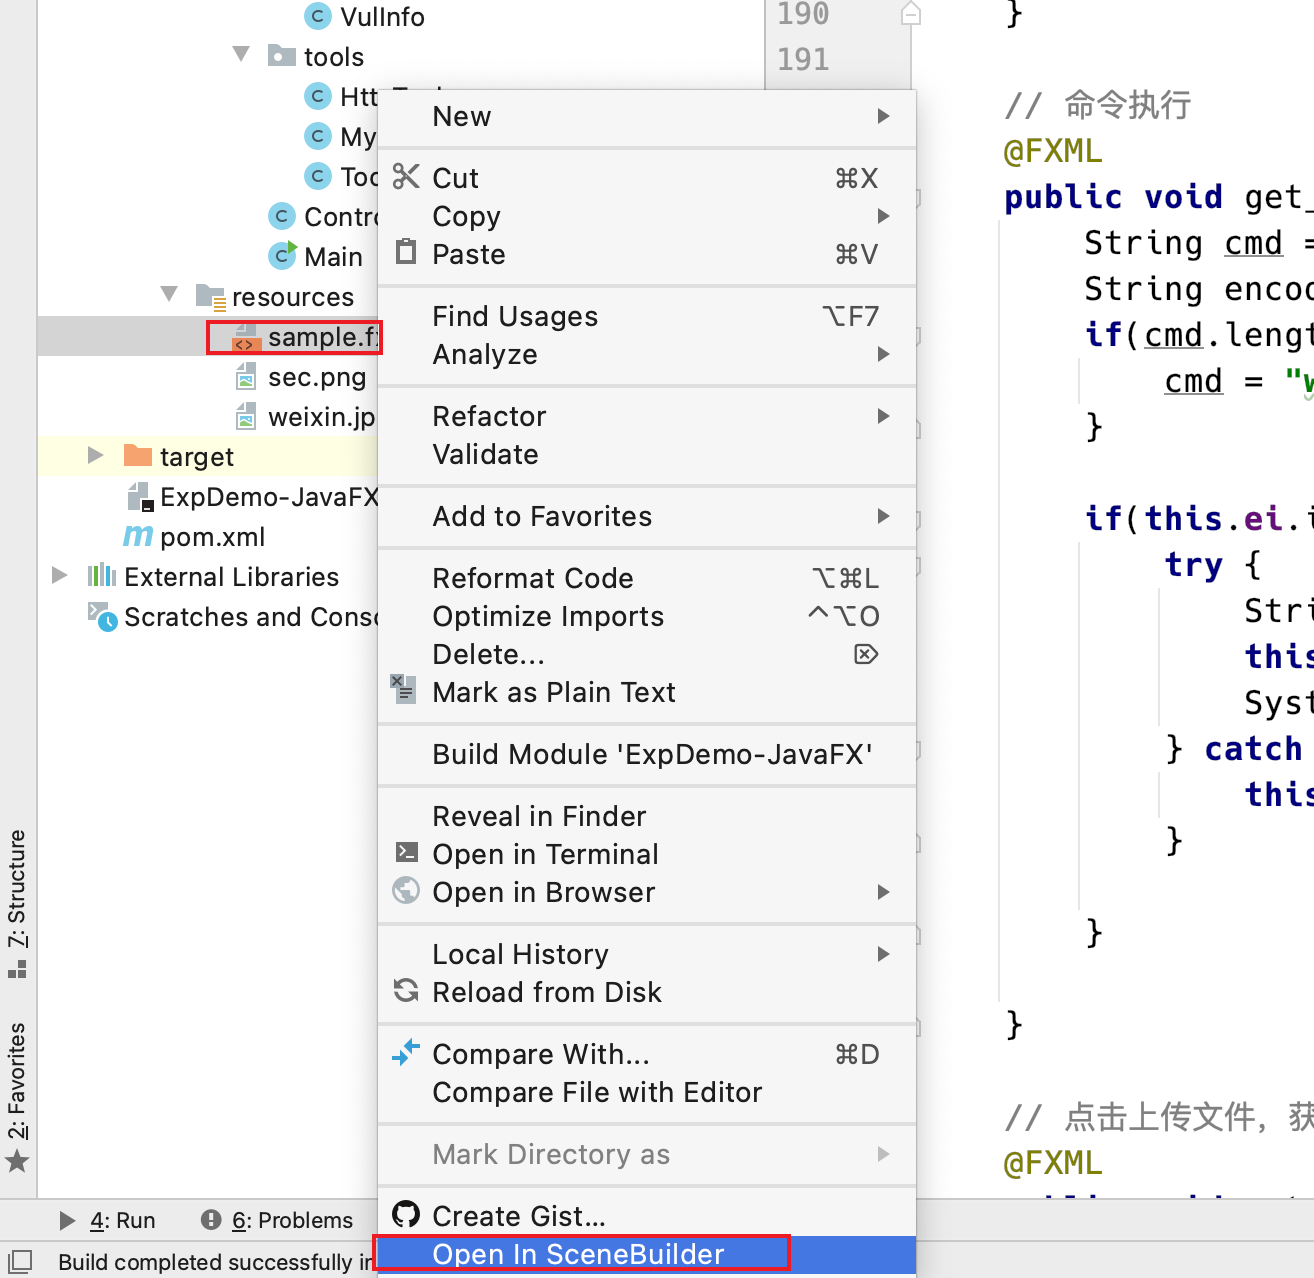This screenshot has height=1278, width=1314.
Task: Open the Run tool window tab
Action: coord(108,1220)
